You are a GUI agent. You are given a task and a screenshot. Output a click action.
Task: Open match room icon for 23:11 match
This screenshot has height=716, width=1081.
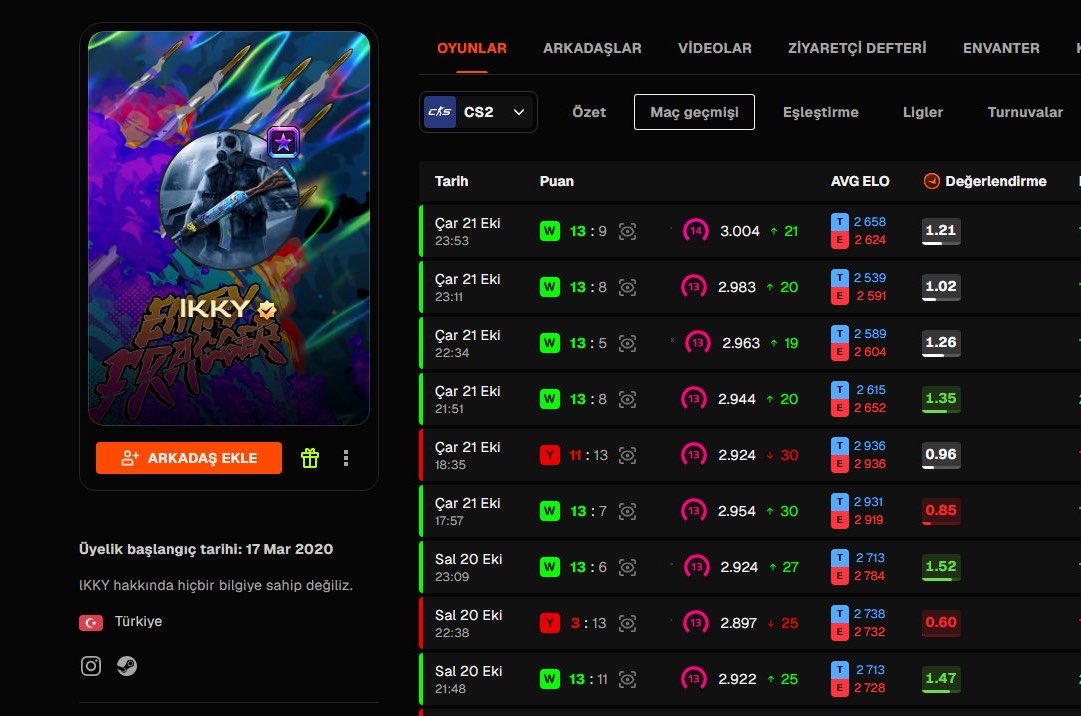click(x=627, y=287)
